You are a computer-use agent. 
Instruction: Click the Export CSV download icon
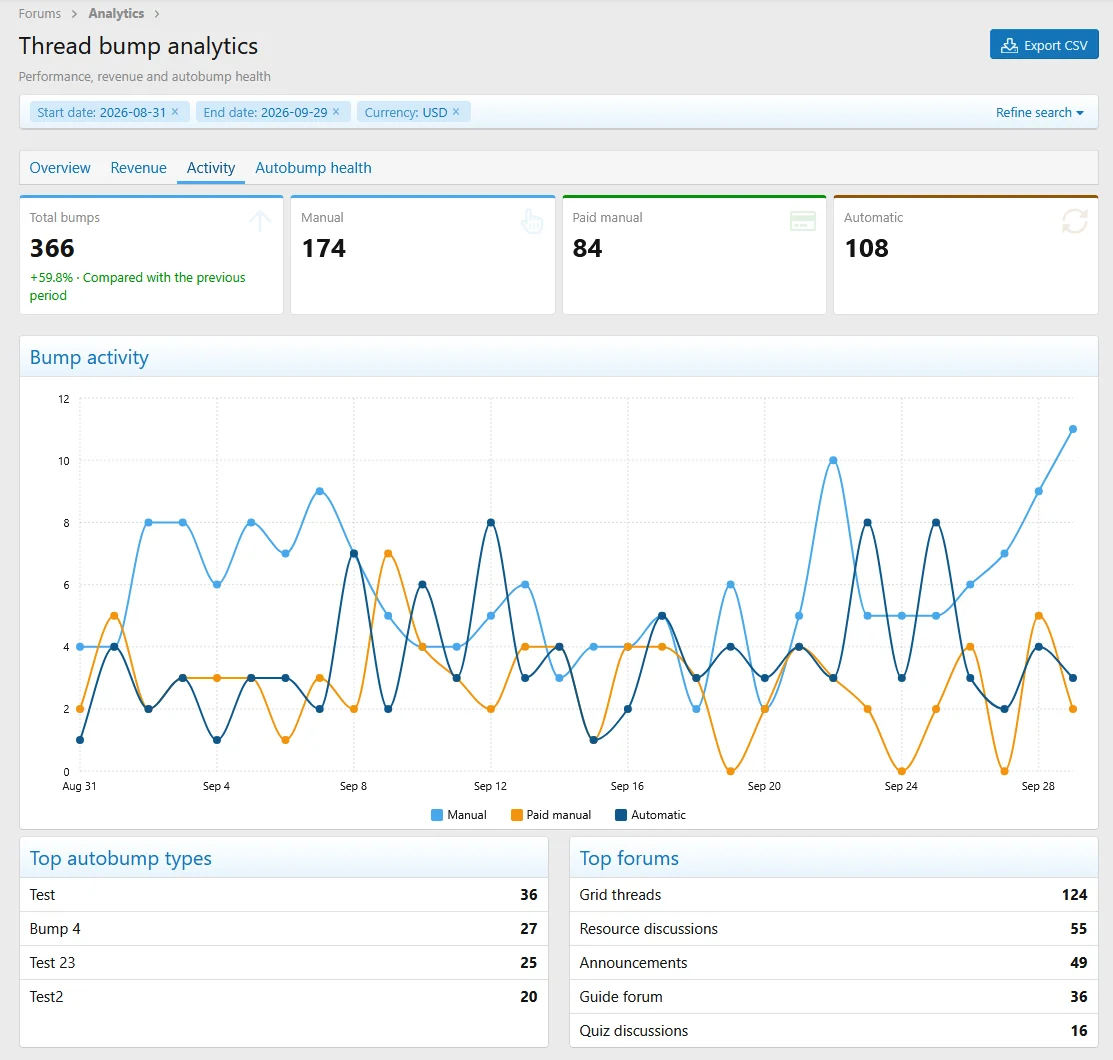[1009, 45]
